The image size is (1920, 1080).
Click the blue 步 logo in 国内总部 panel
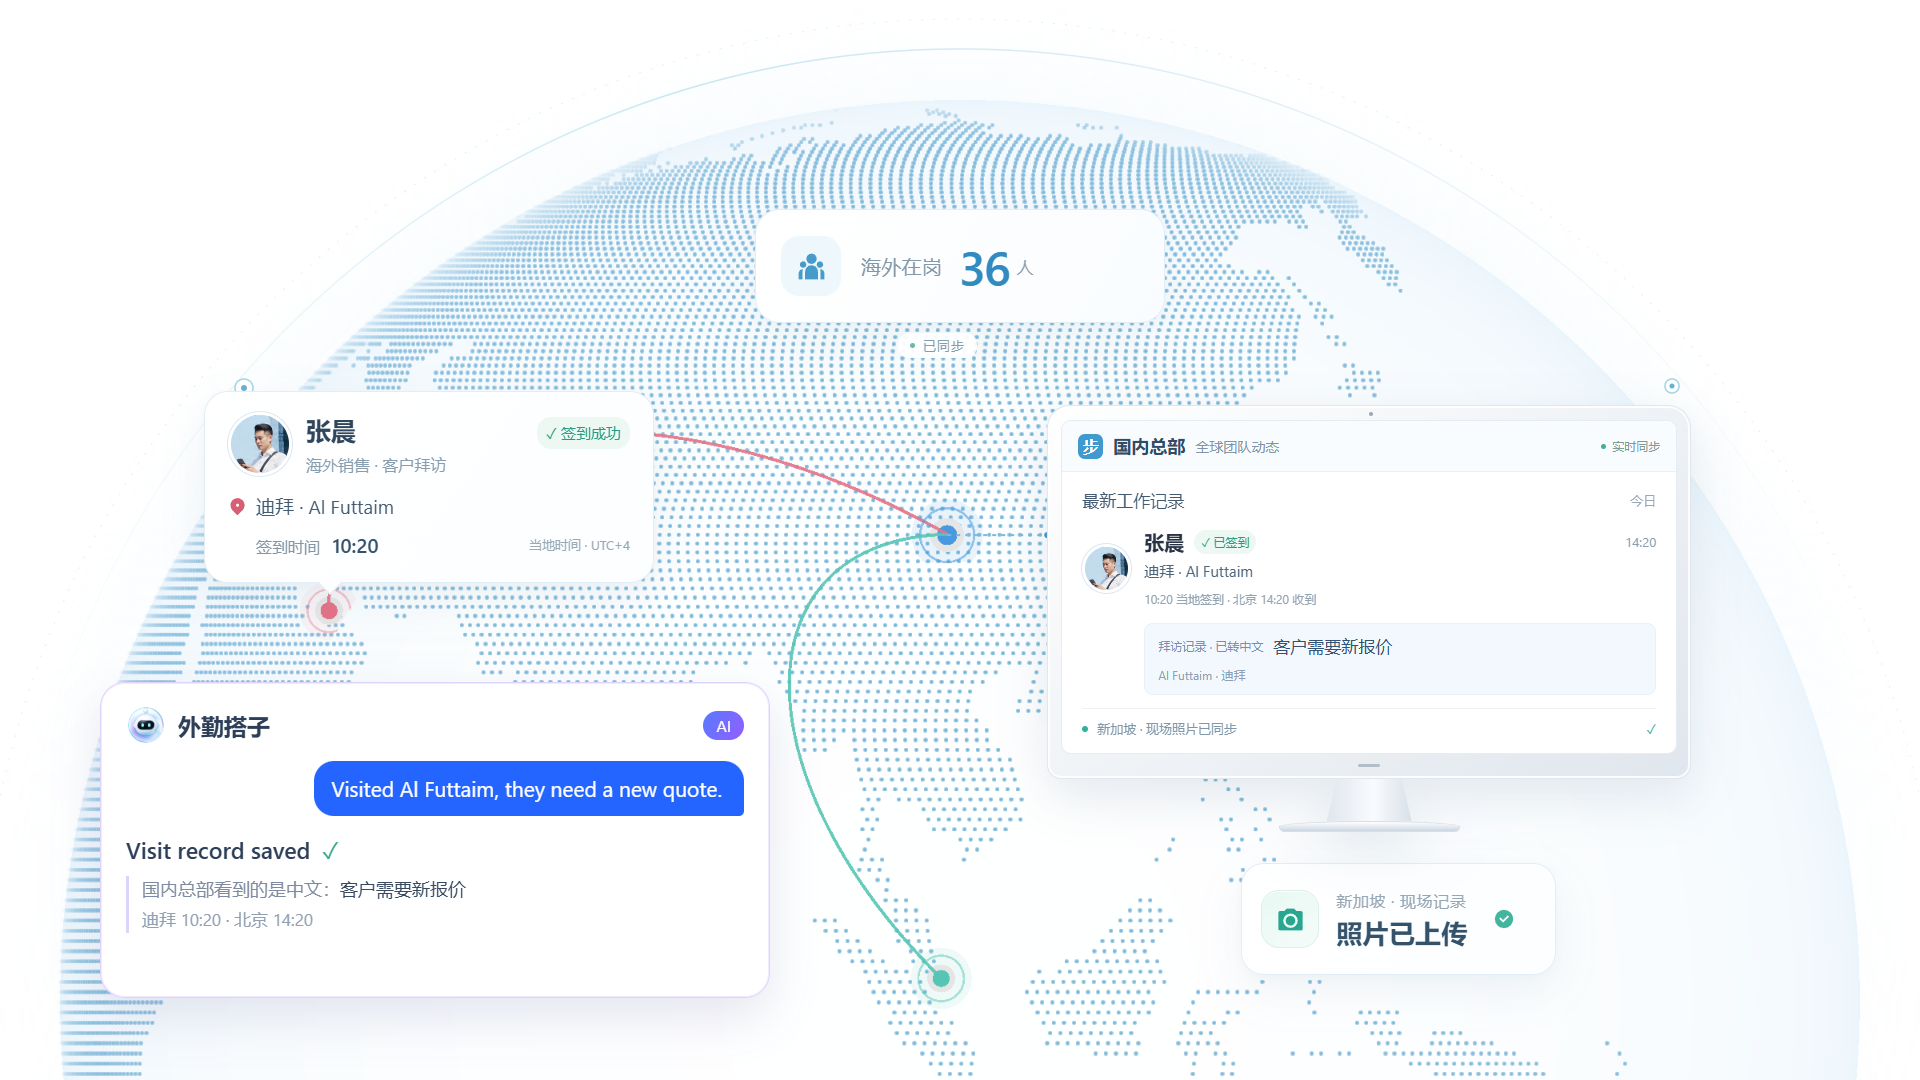click(x=1090, y=447)
